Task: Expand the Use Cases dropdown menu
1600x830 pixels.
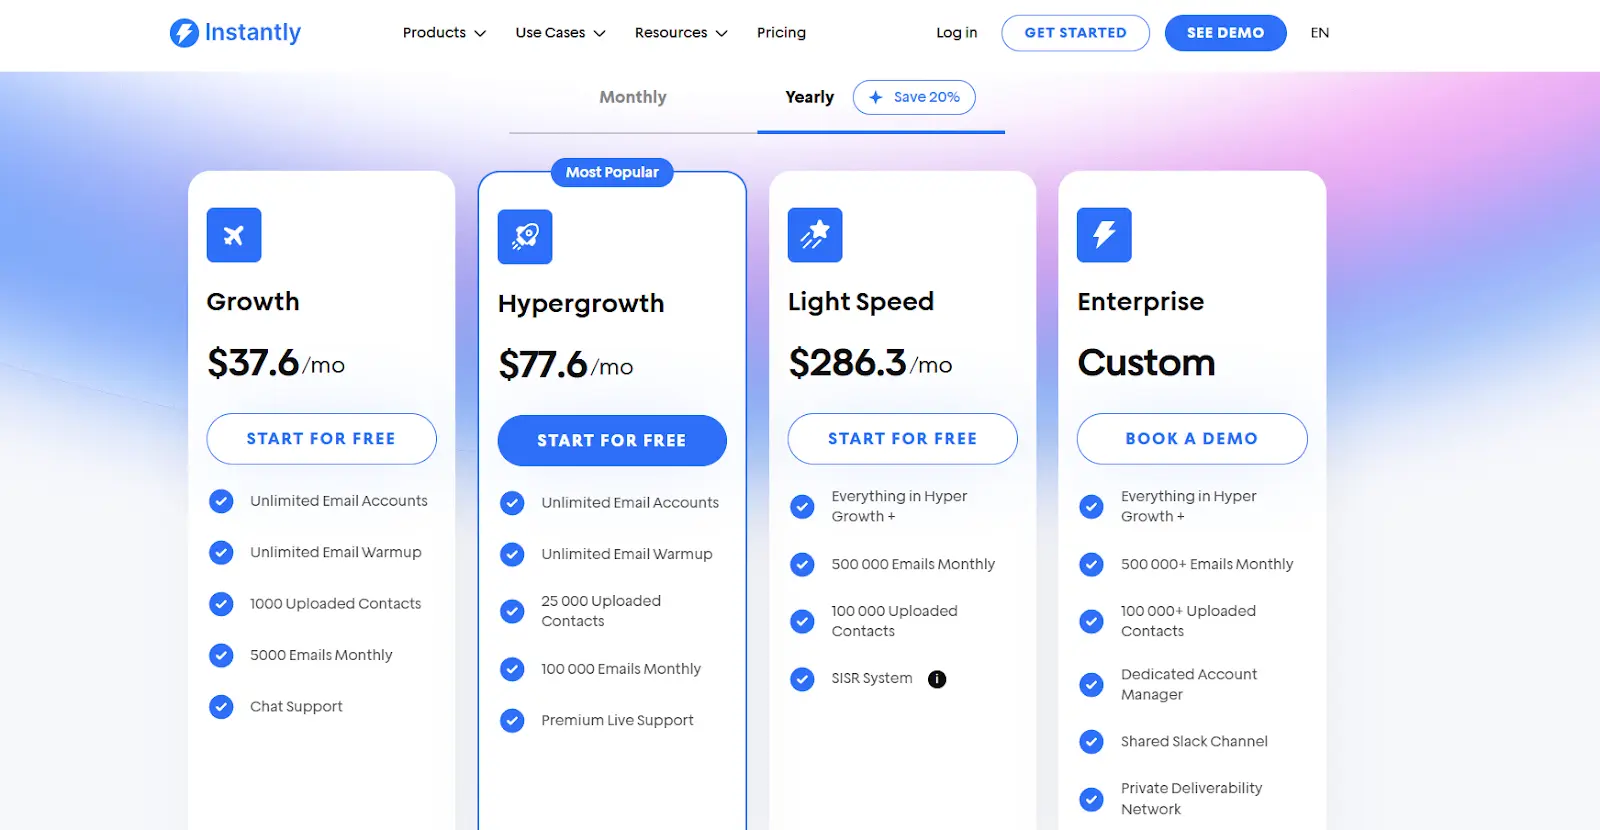Action: point(560,33)
